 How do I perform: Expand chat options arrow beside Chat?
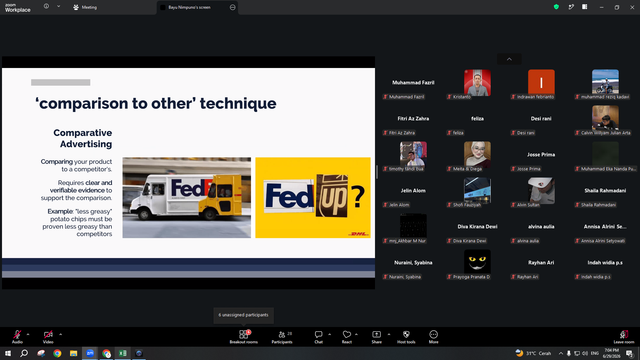tap(329, 334)
